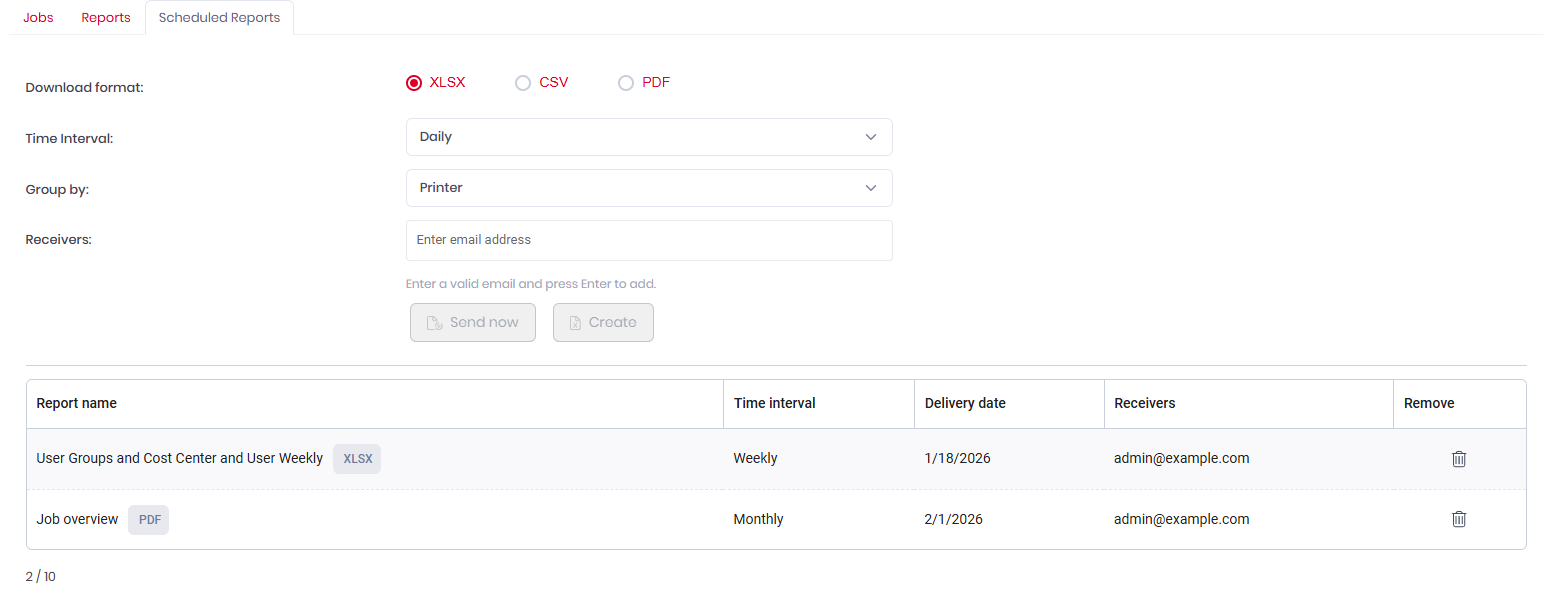The height and width of the screenshot is (601, 1545).
Task: Click the Report name column header
Action: [x=77, y=404]
